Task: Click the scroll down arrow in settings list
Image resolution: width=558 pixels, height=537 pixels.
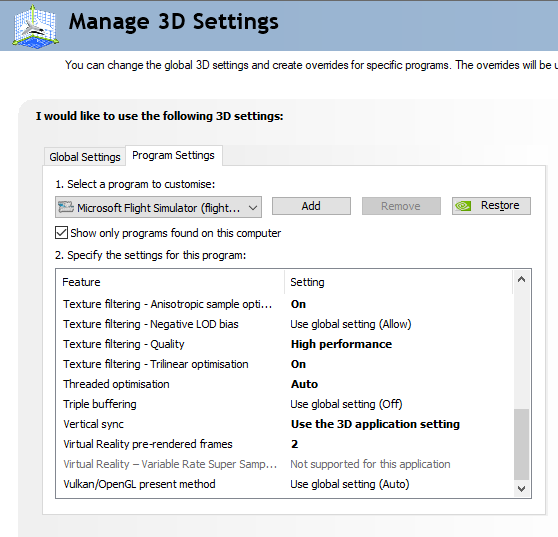Action: click(x=521, y=489)
